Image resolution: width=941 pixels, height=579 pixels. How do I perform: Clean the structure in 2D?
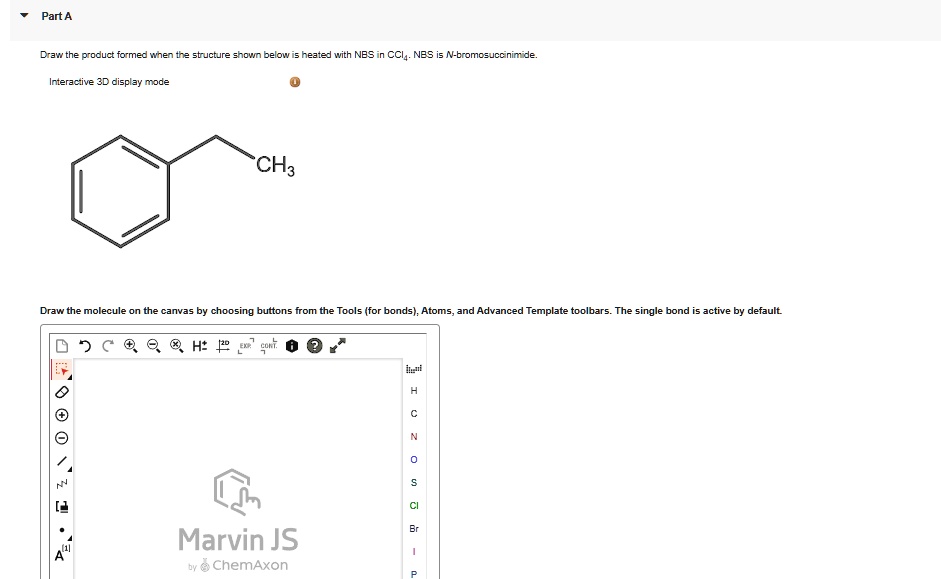(224, 344)
